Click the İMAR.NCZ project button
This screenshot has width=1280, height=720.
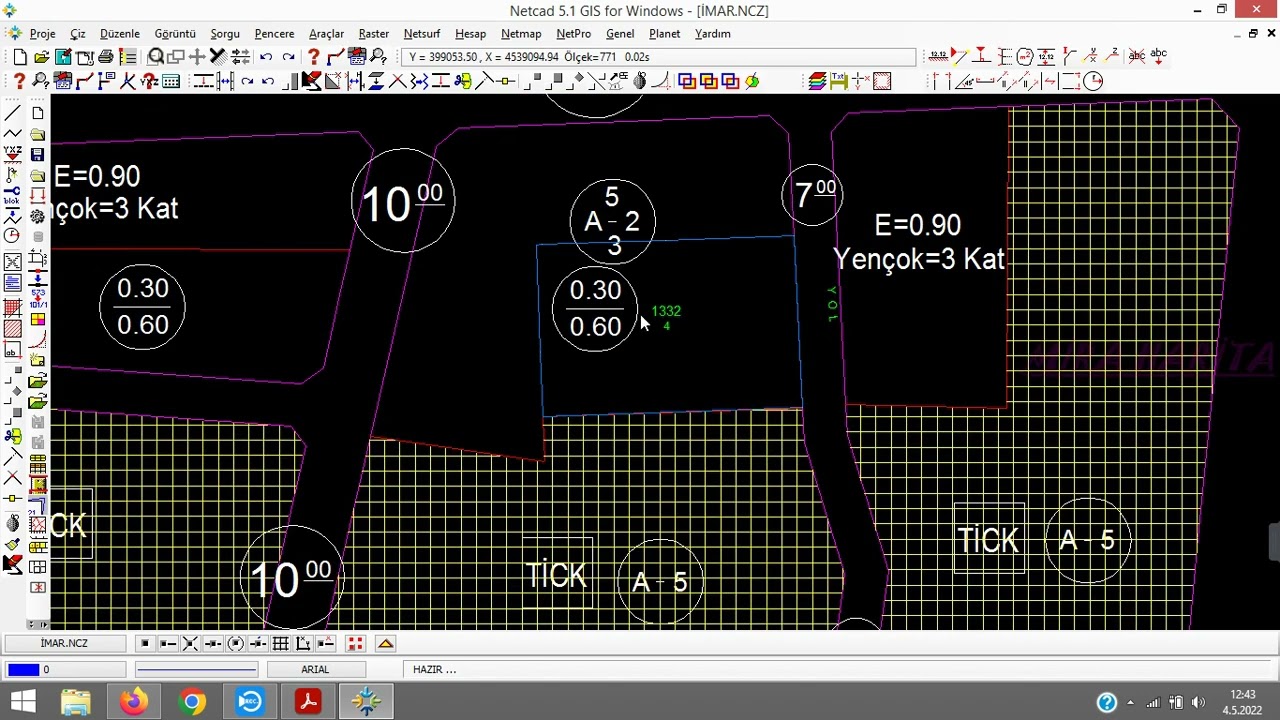pyautogui.click(x=64, y=643)
